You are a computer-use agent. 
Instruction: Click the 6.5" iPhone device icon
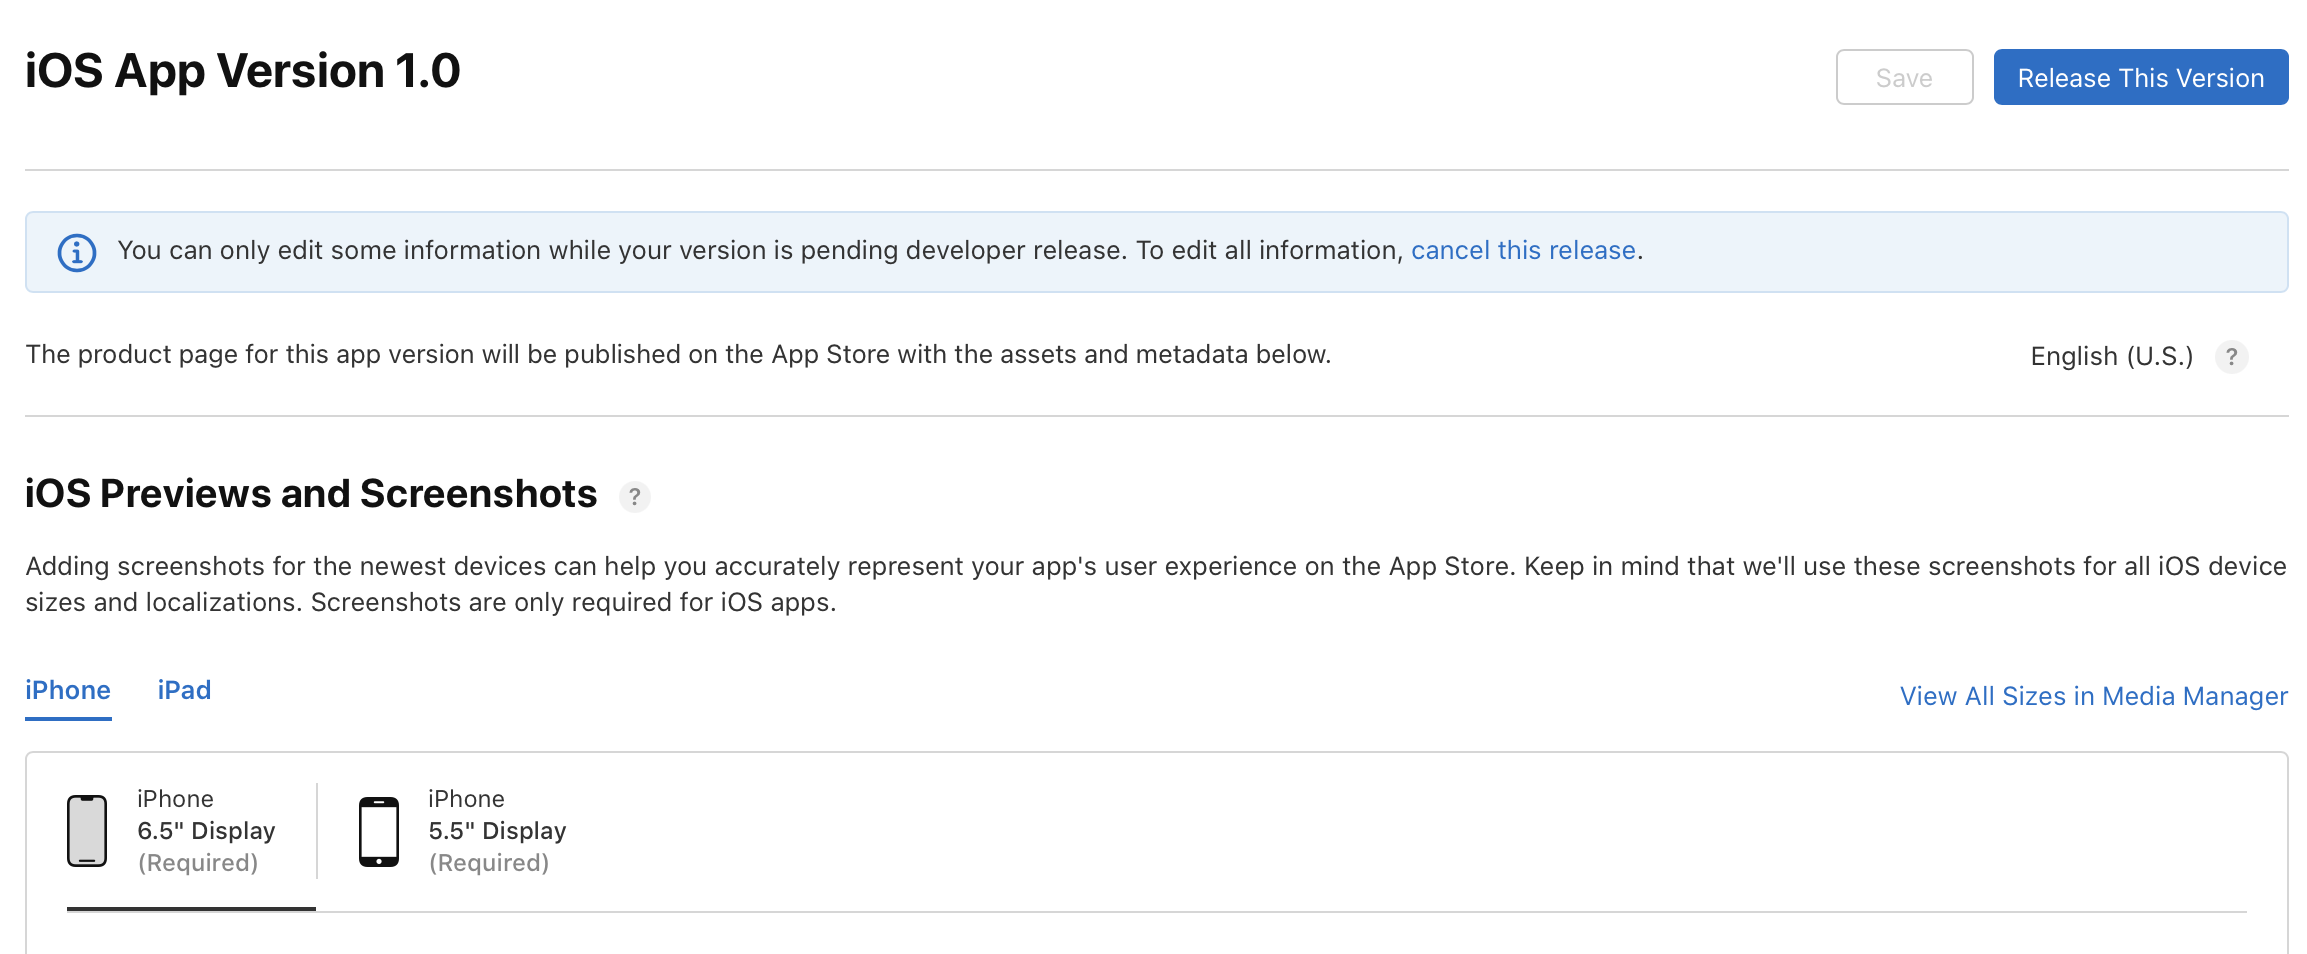point(87,831)
